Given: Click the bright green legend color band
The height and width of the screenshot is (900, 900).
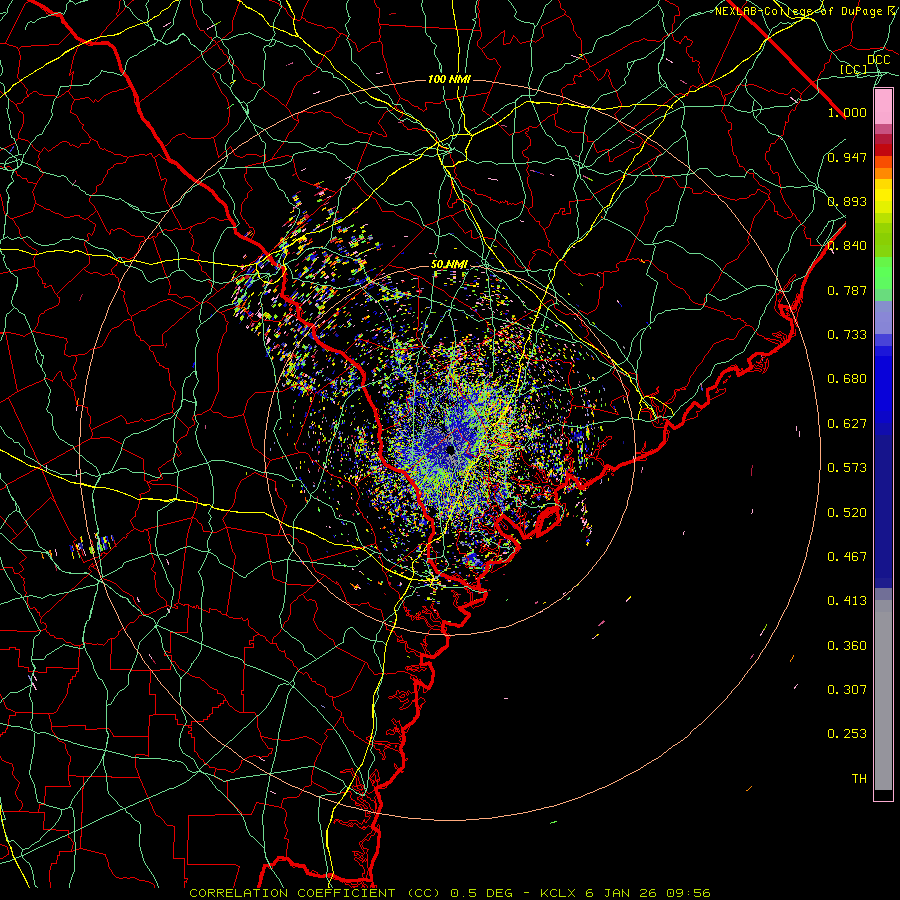Looking at the screenshot, I should coord(883,273).
